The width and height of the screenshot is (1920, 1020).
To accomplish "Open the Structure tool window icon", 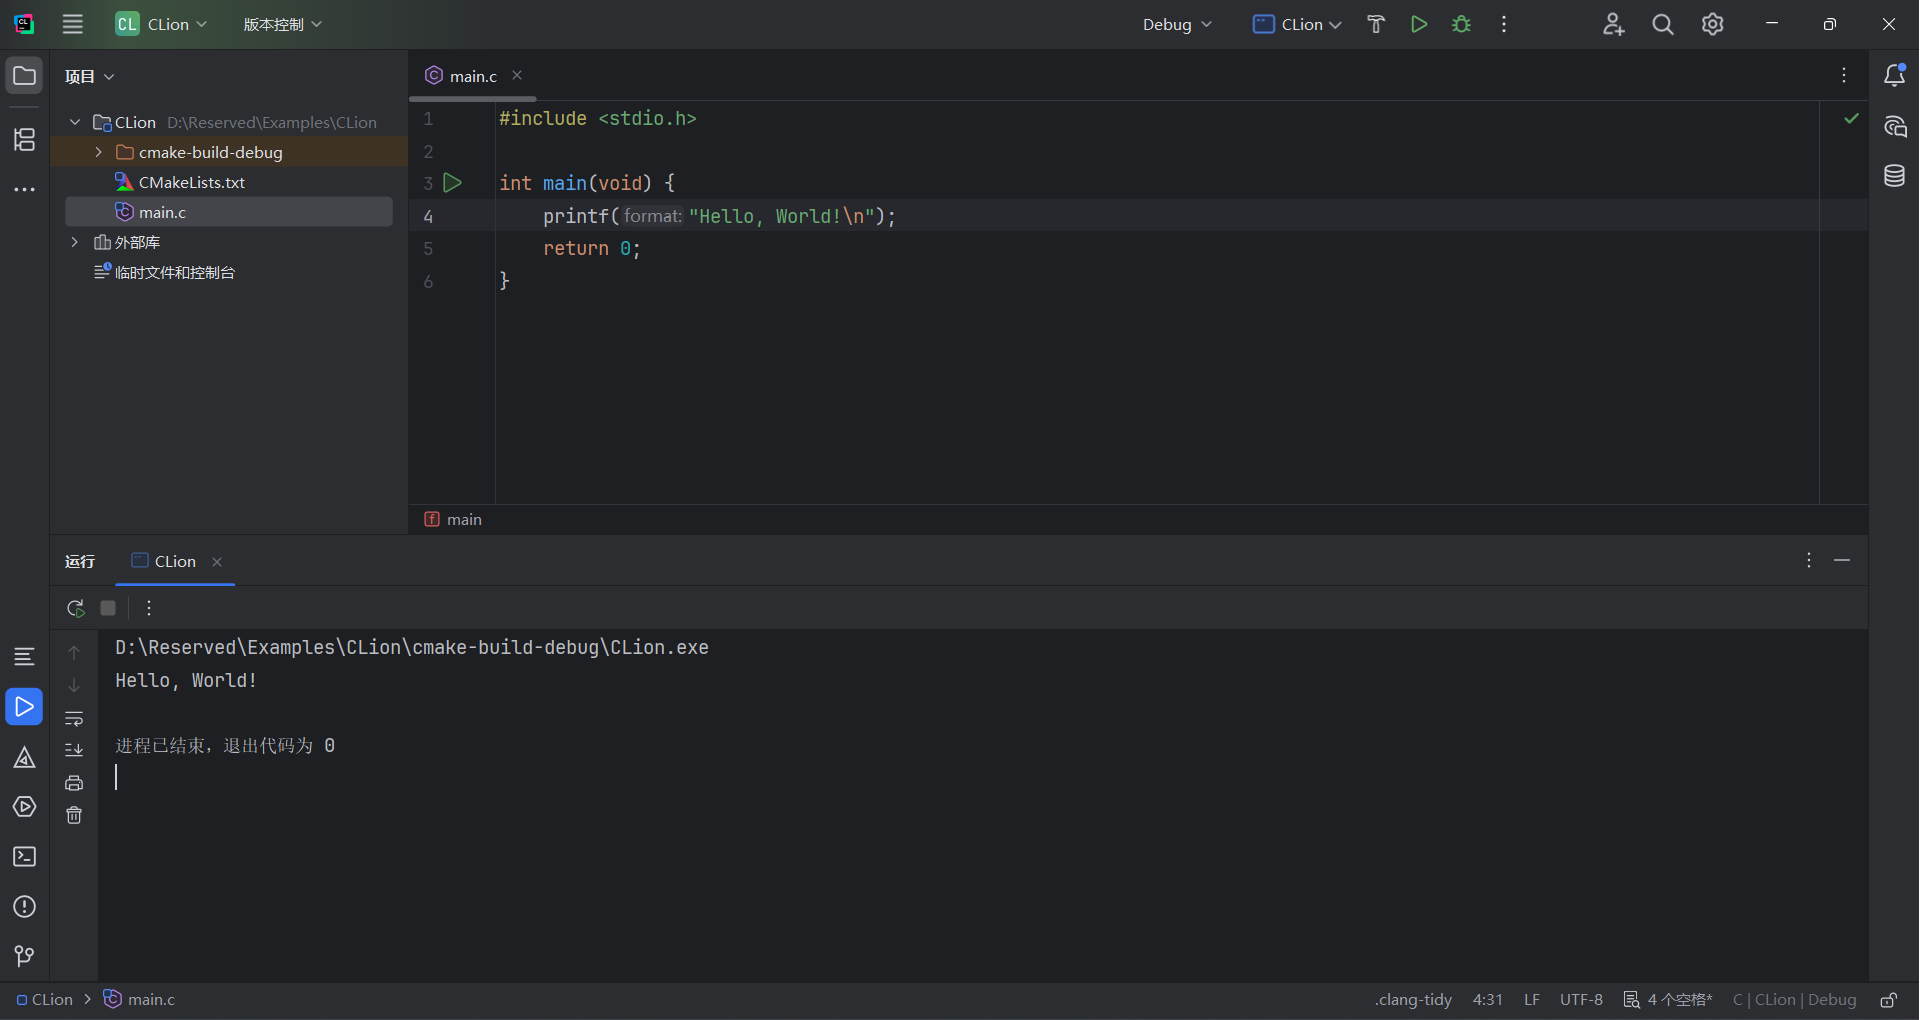I will point(24,139).
